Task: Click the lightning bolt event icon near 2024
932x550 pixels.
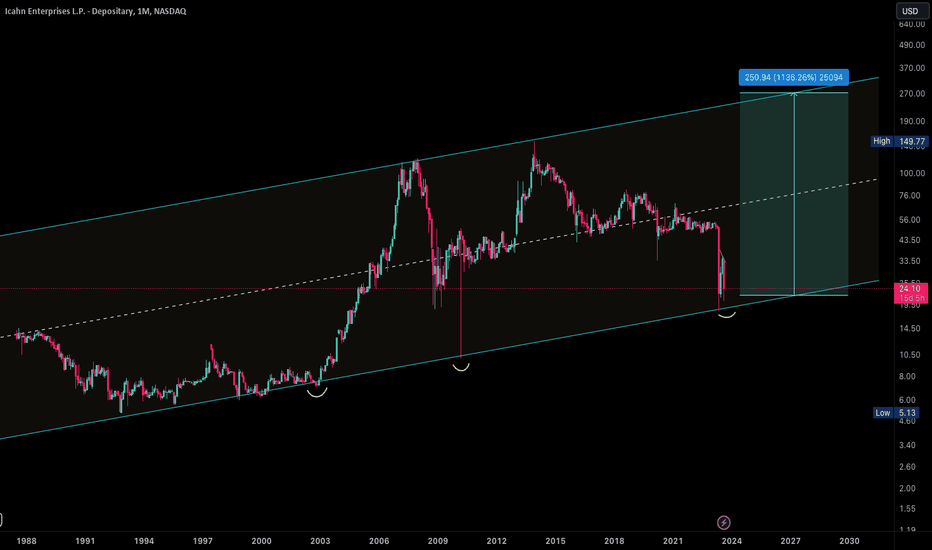Action: coord(723,523)
